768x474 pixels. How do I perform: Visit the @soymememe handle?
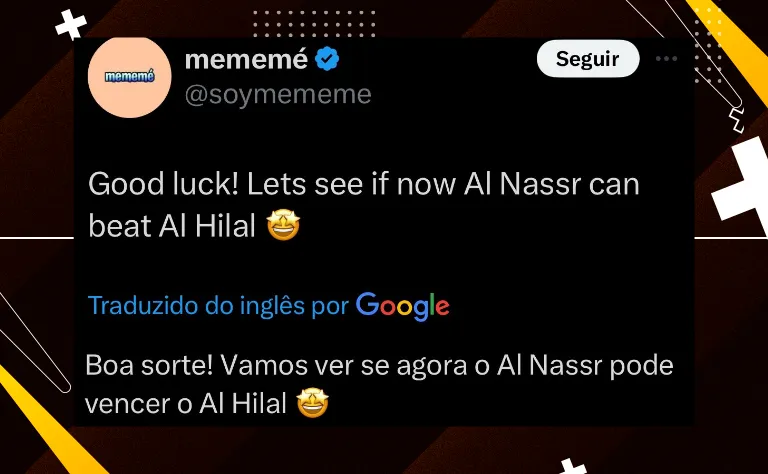pyautogui.click(x=278, y=94)
